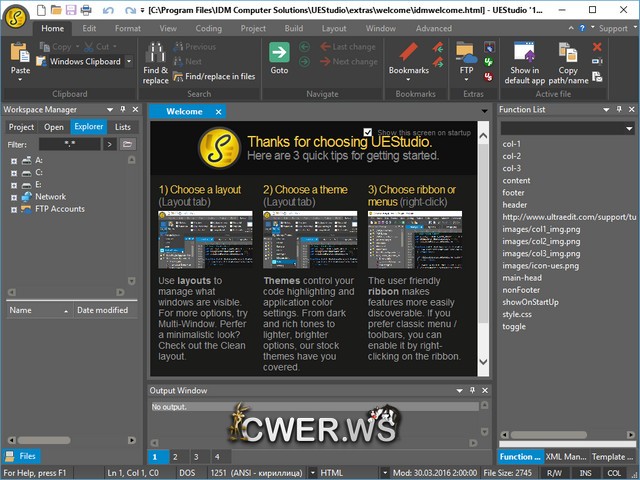640x480 pixels.
Task: Toggle Show this screen on startup checkbox
Action: pyautogui.click(x=367, y=132)
